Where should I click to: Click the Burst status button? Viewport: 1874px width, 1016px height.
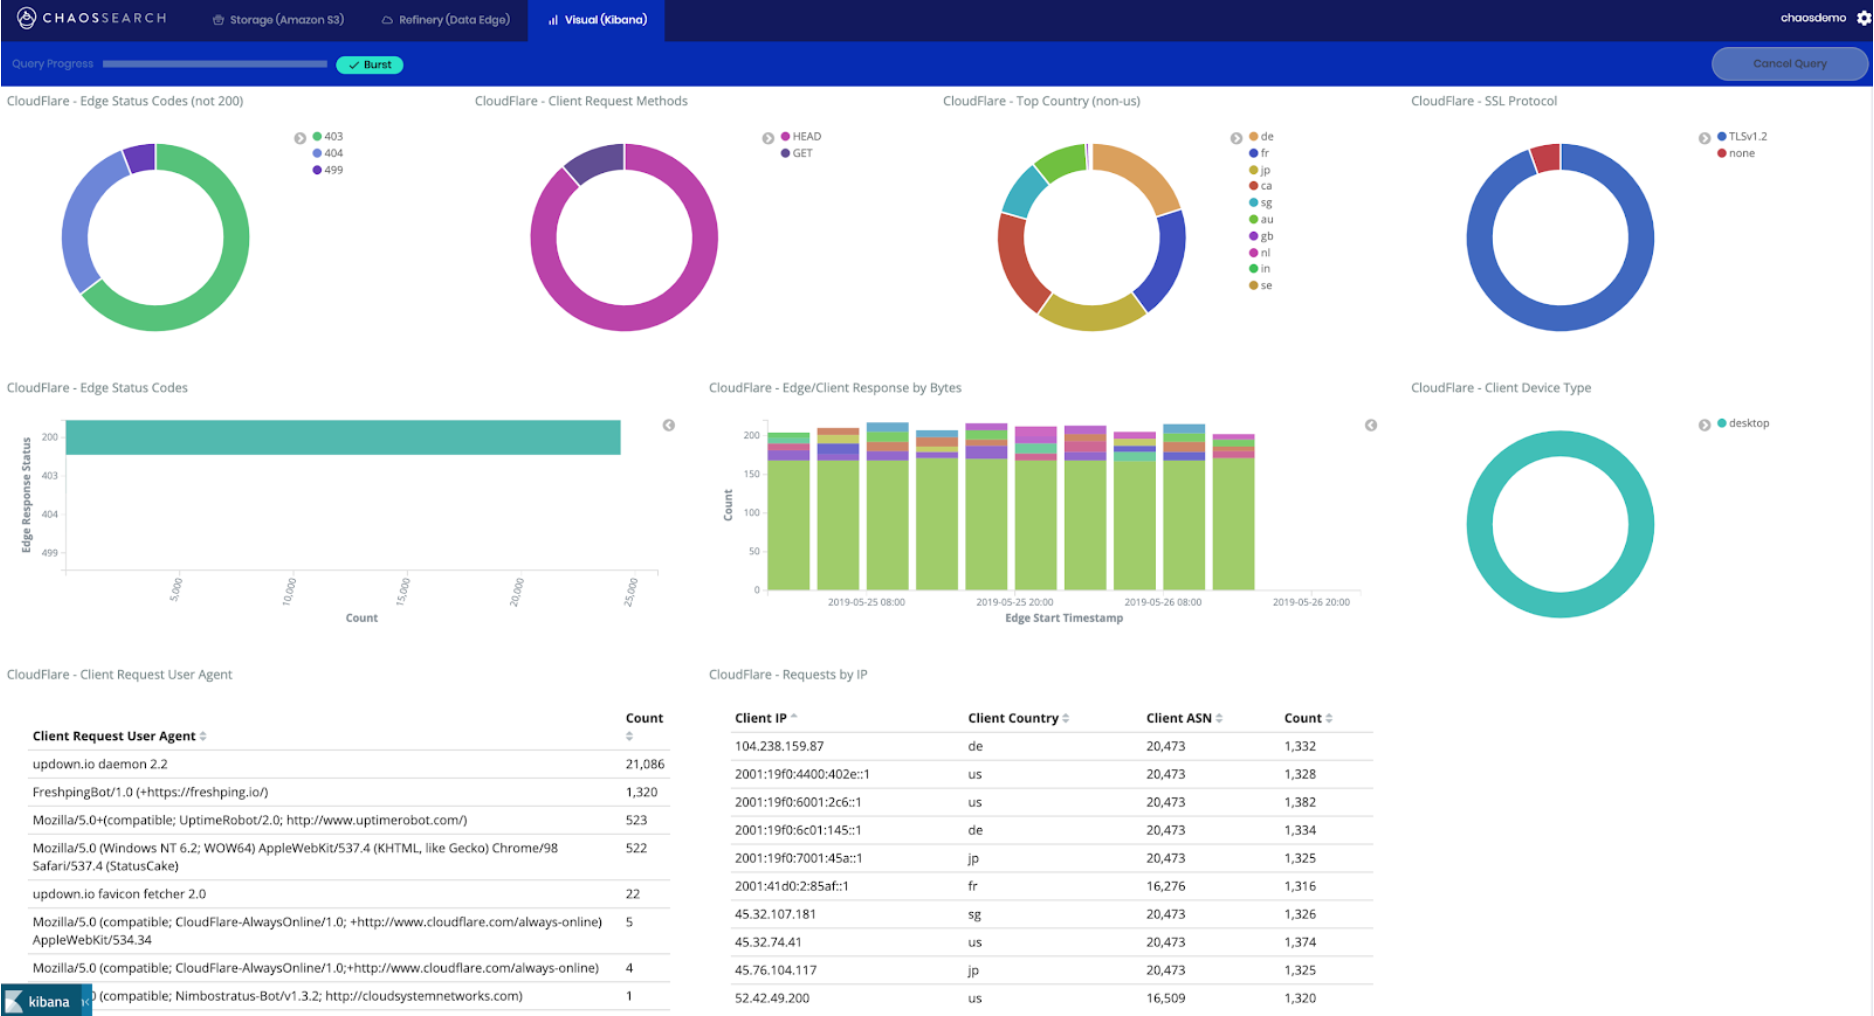pos(369,64)
